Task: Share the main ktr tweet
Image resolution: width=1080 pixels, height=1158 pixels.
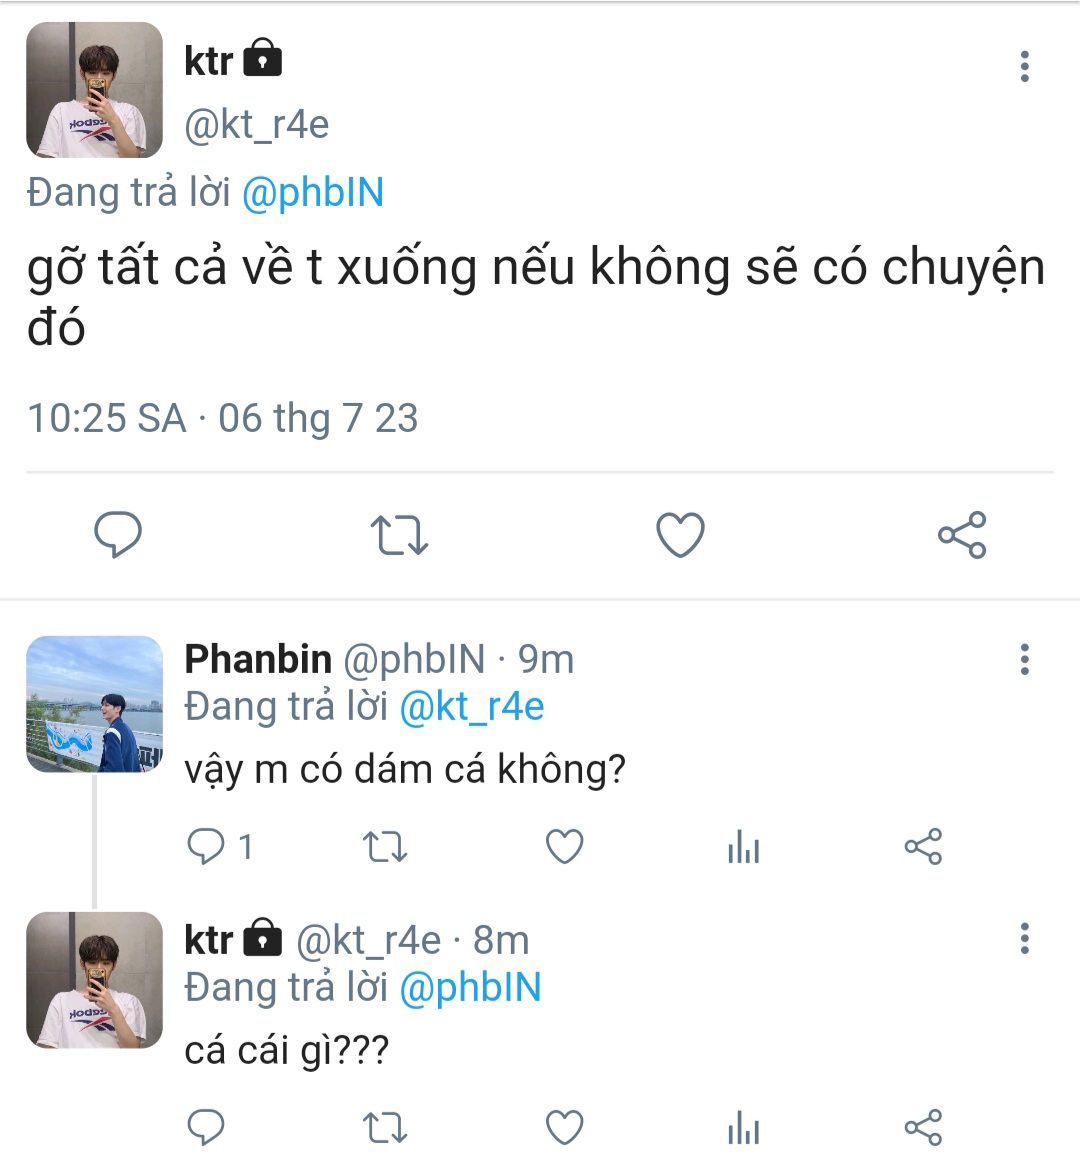Action: (962, 534)
